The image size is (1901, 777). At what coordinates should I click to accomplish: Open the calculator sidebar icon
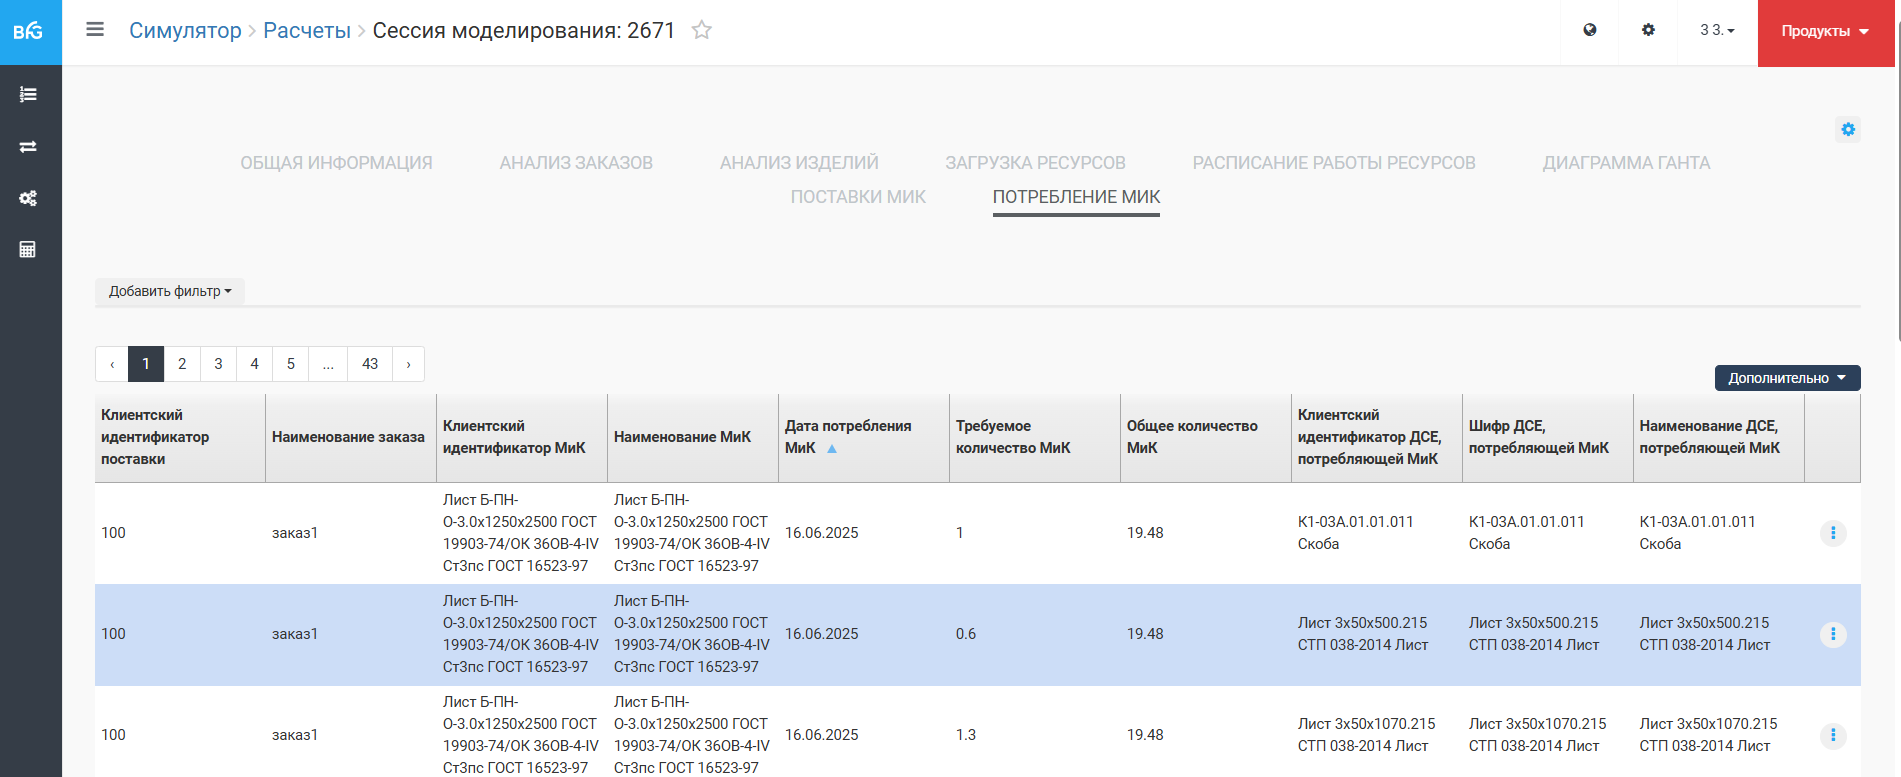(28, 249)
